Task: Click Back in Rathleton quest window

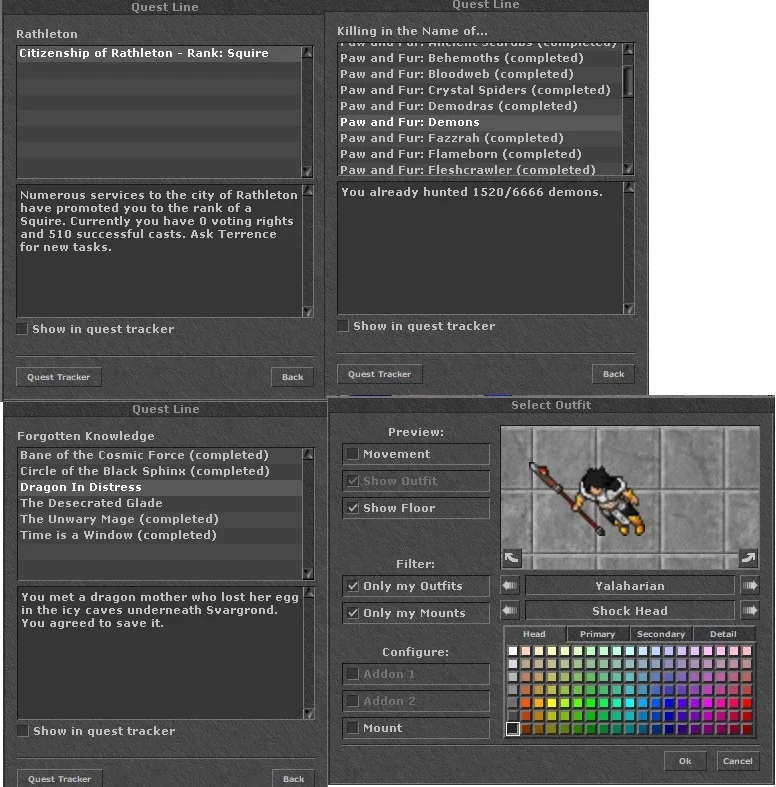Action: [x=293, y=377]
